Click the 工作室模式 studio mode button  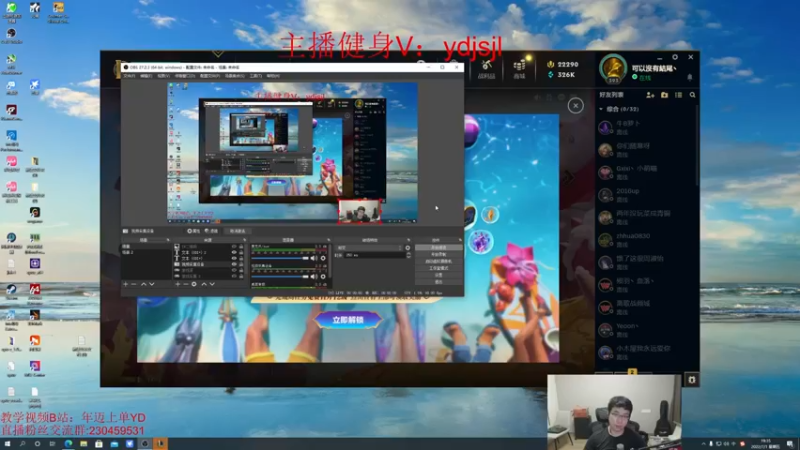coord(439,268)
